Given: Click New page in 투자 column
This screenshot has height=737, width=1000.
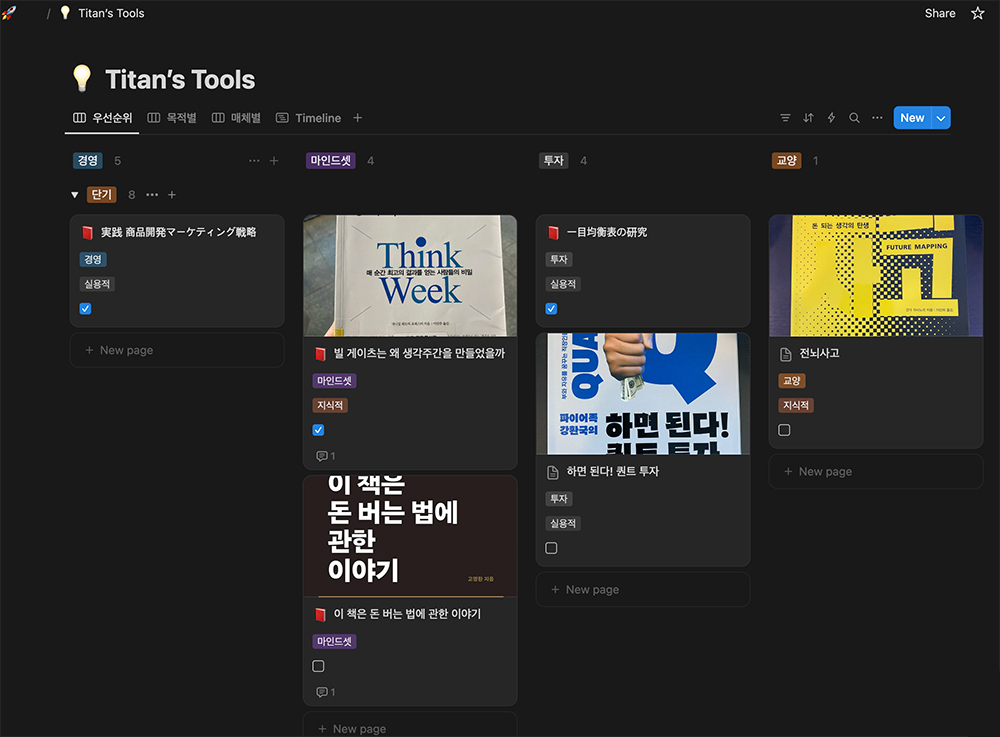Looking at the screenshot, I should [643, 590].
